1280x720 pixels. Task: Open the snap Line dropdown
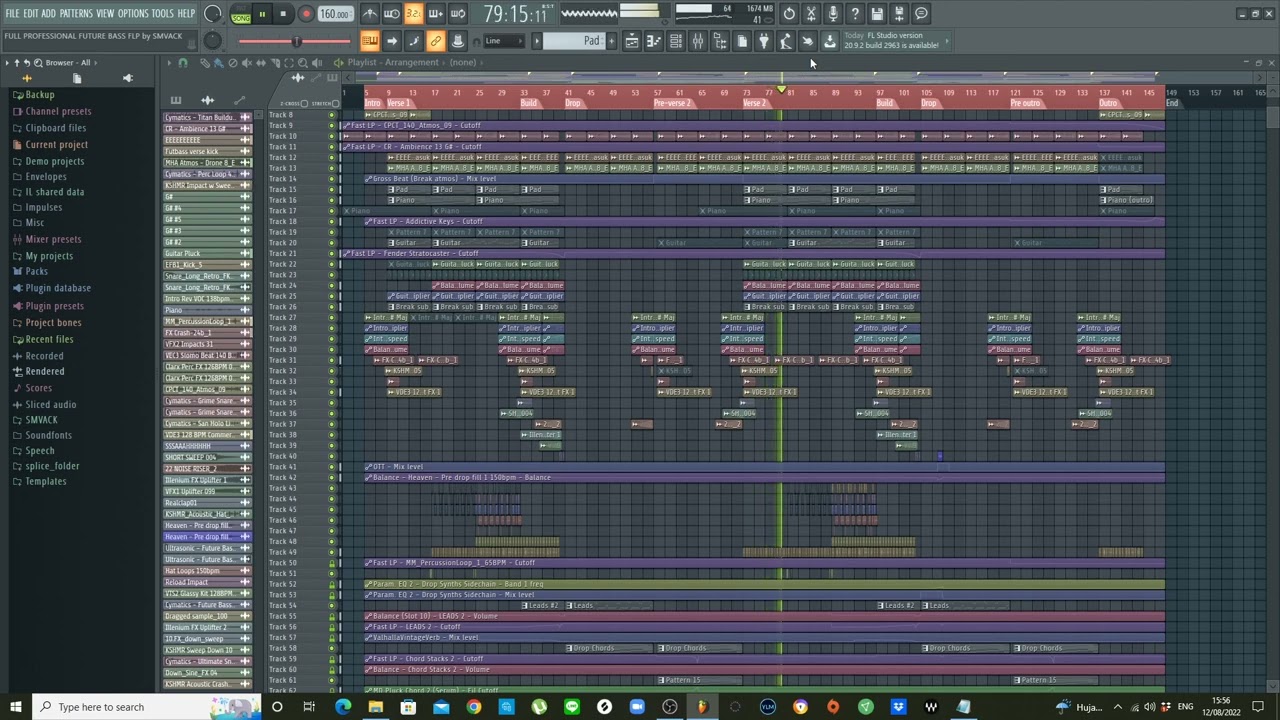(504, 41)
